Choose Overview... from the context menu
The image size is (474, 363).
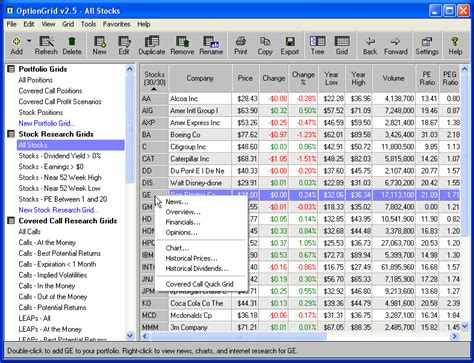coord(201,212)
